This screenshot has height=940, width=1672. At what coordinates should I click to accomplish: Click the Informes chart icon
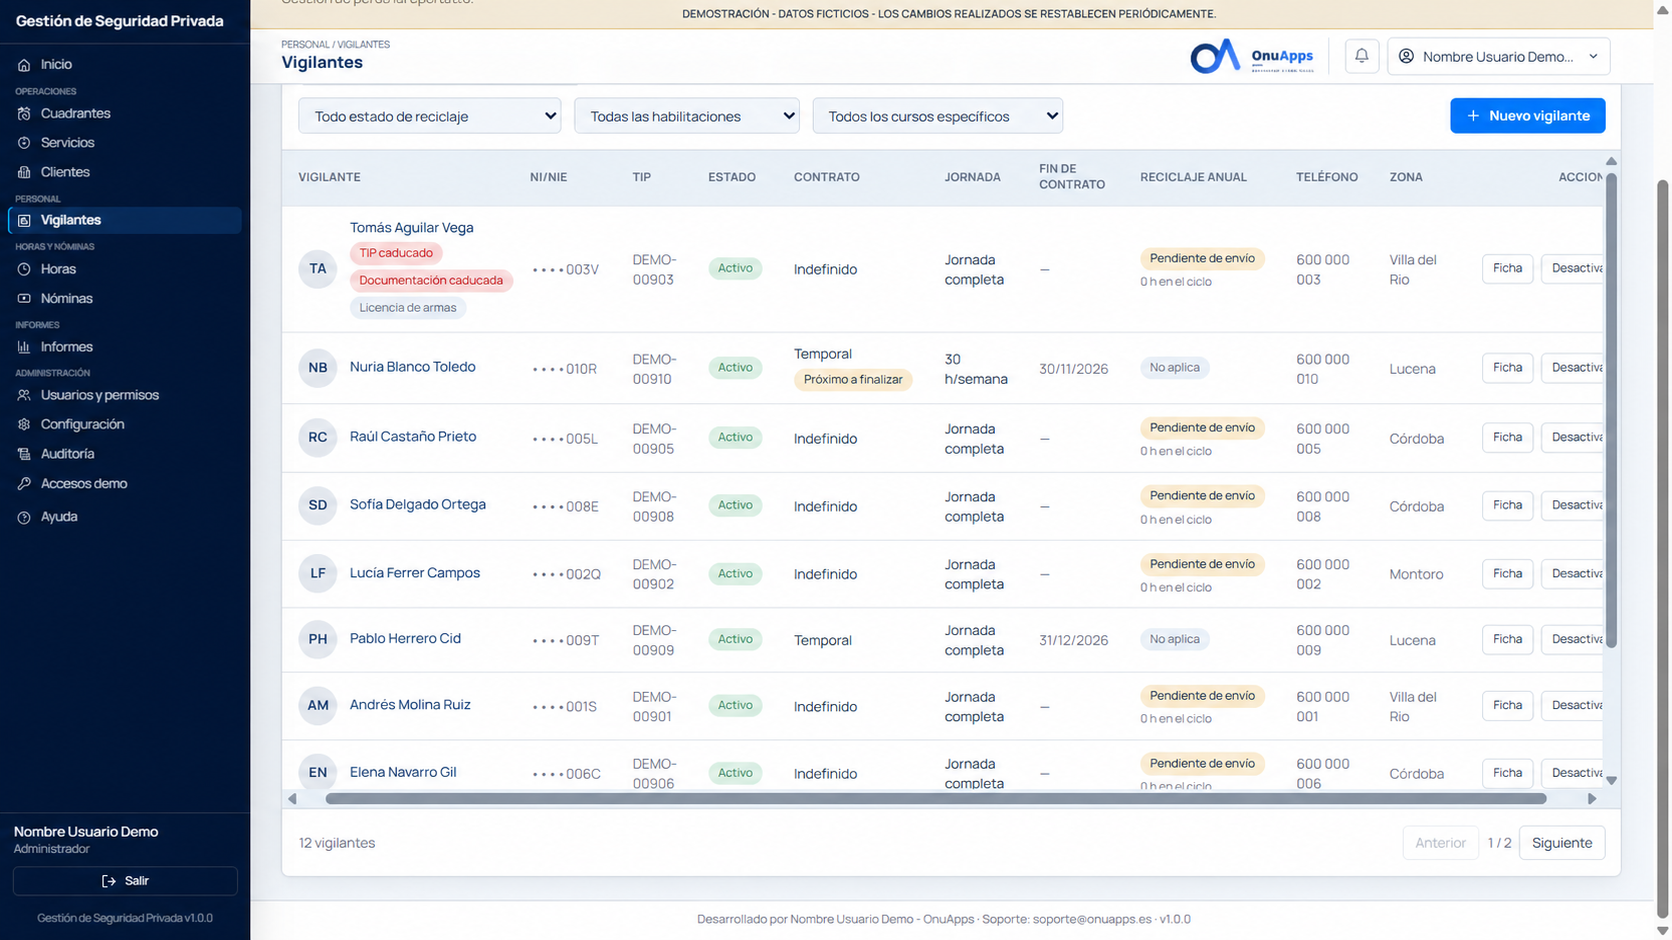[x=24, y=347]
